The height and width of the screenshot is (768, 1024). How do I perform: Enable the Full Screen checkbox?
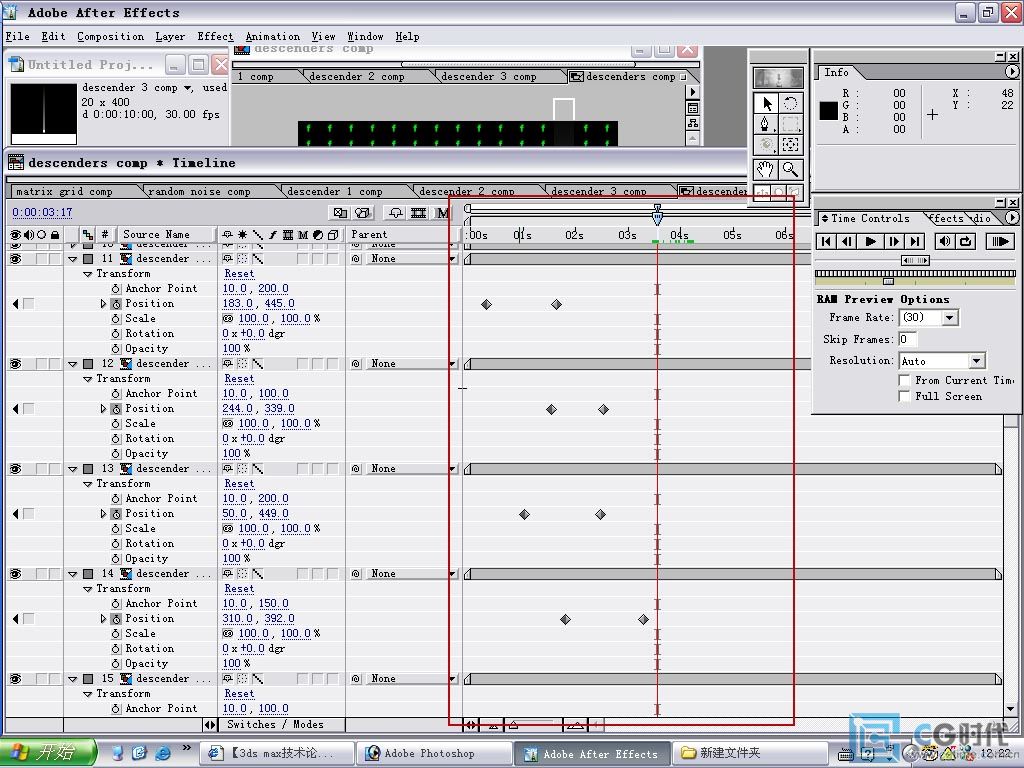click(904, 396)
